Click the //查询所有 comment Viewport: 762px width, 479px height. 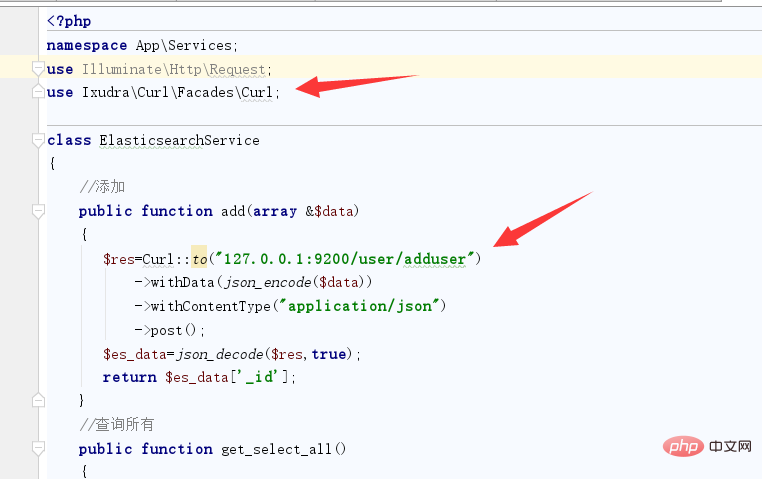coord(117,425)
